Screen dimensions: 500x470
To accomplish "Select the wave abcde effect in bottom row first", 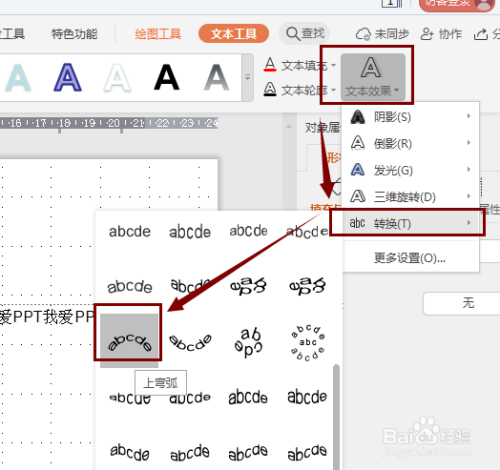I will [x=130, y=452].
